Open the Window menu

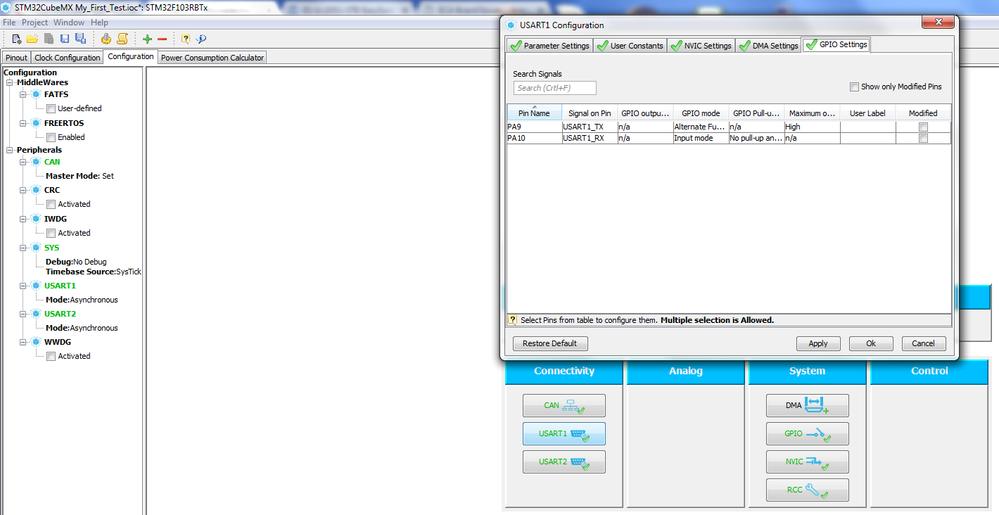[x=68, y=22]
